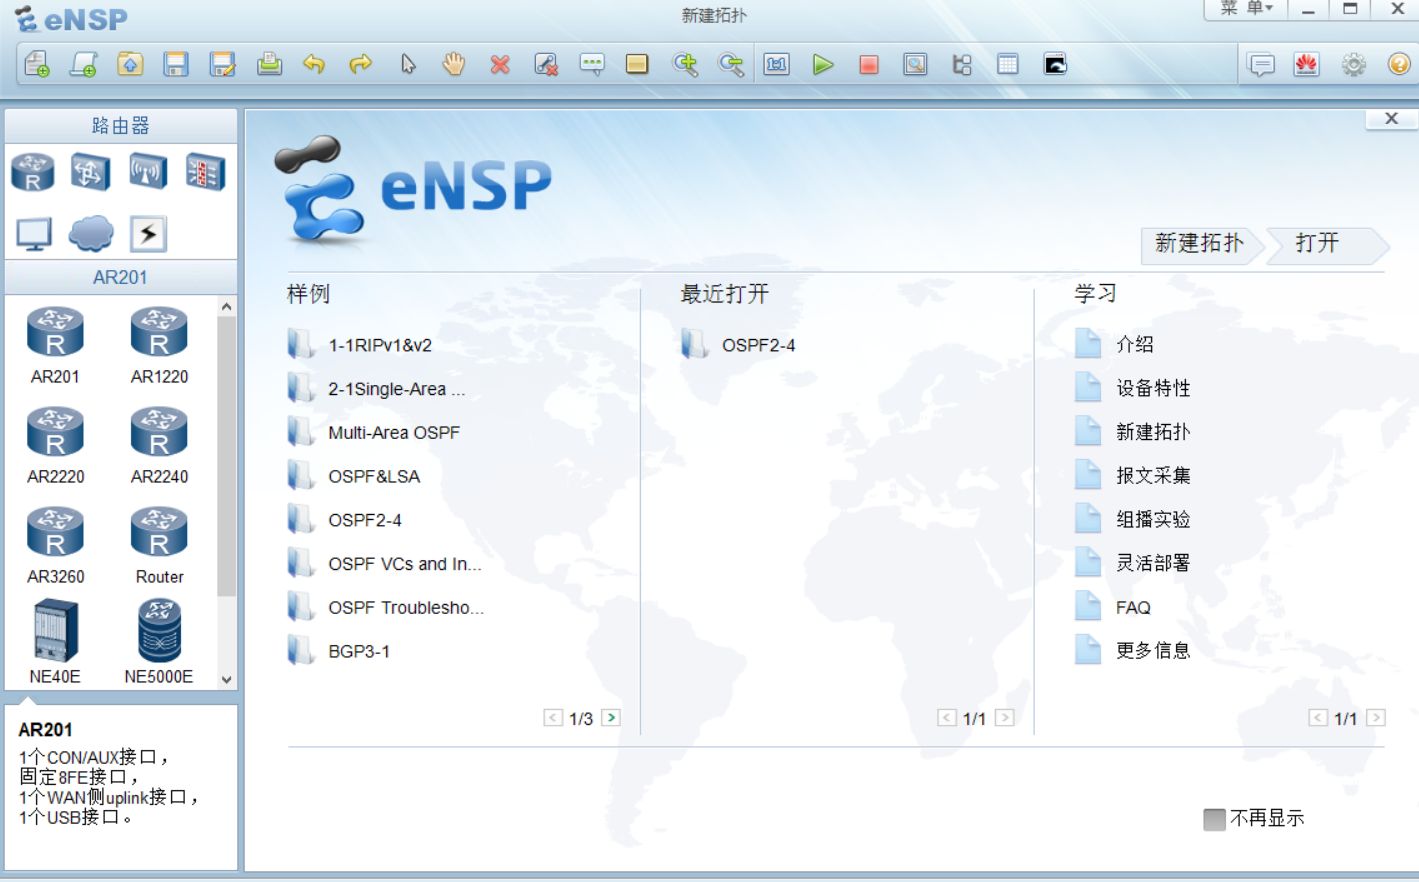The image size is (1419, 882).
Task: Go to previous page of 样例 list
Action: click(553, 718)
